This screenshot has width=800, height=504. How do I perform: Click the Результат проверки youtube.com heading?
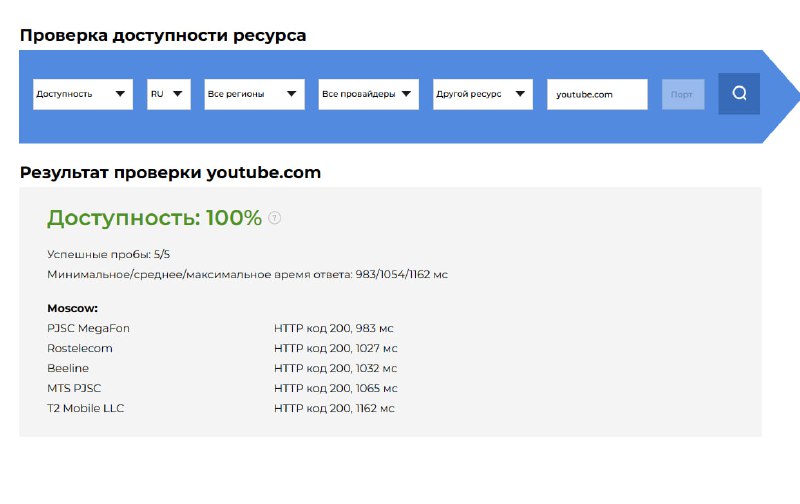[170, 172]
